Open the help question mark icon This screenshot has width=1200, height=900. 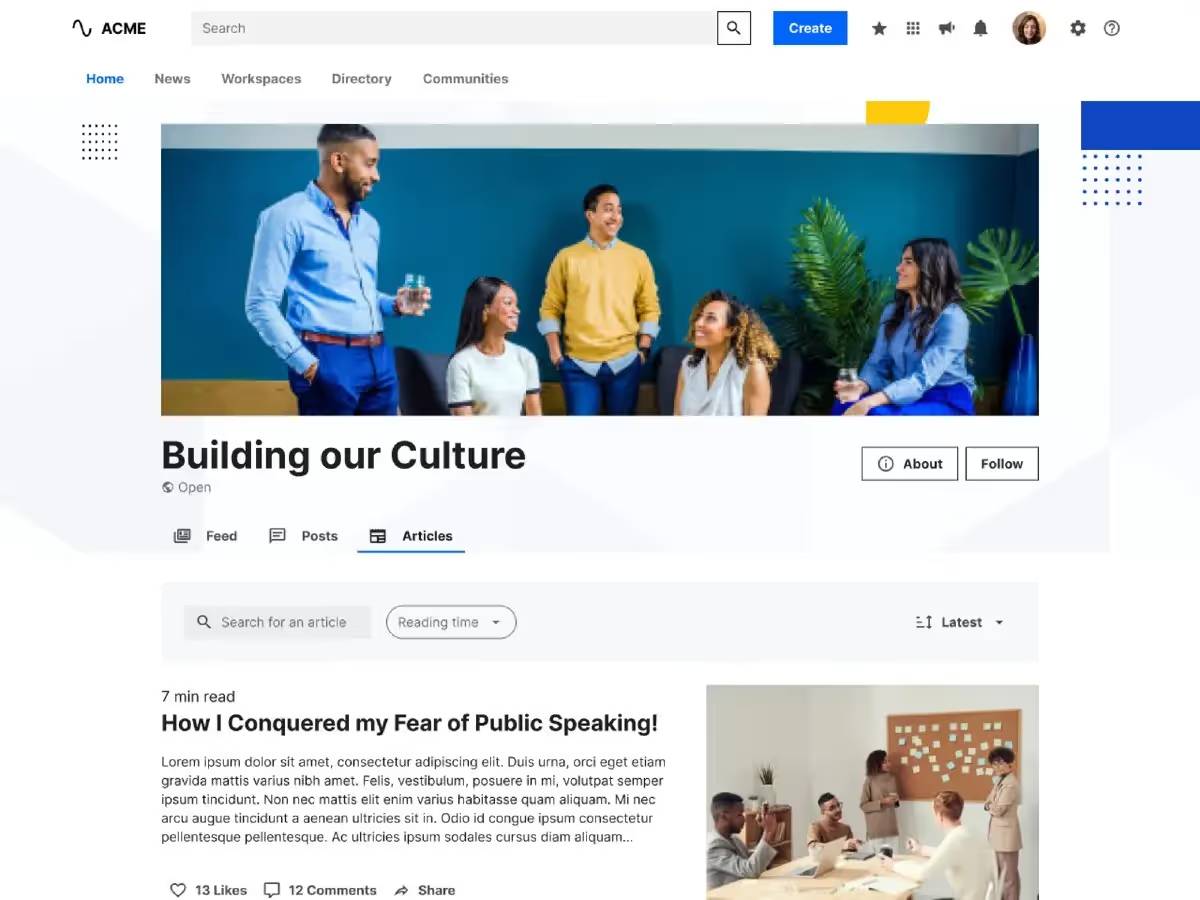[1112, 28]
